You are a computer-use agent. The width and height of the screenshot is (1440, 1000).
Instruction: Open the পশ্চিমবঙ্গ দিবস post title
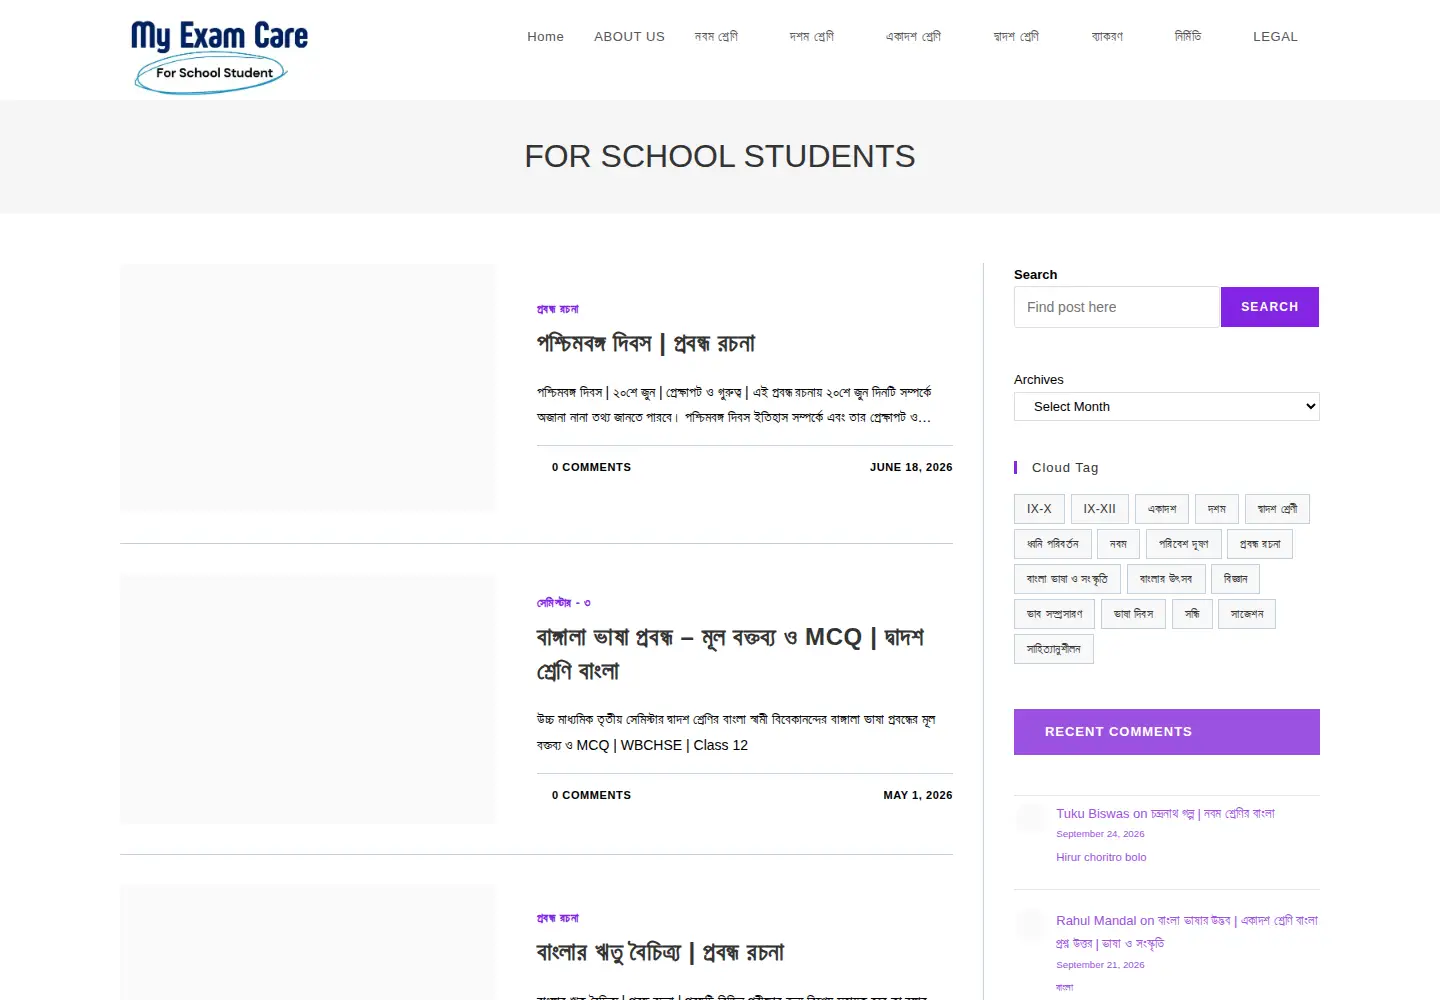[x=646, y=344]
